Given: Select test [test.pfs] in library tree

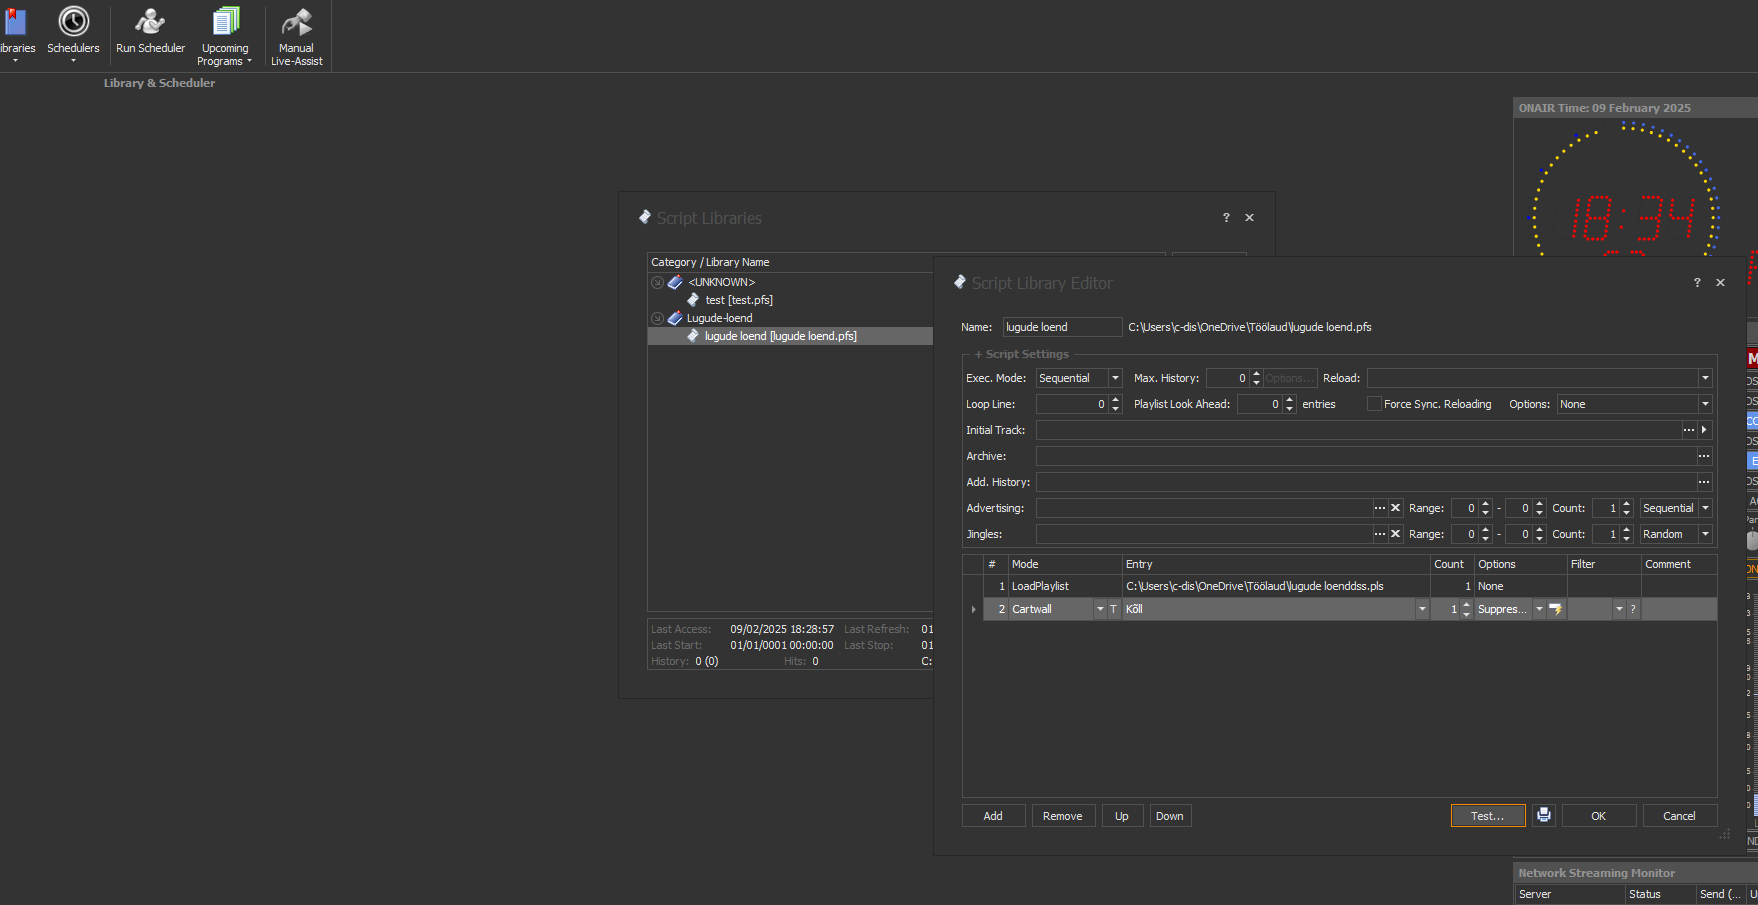Looking at the screenshot, I should [x=738, y=300].
